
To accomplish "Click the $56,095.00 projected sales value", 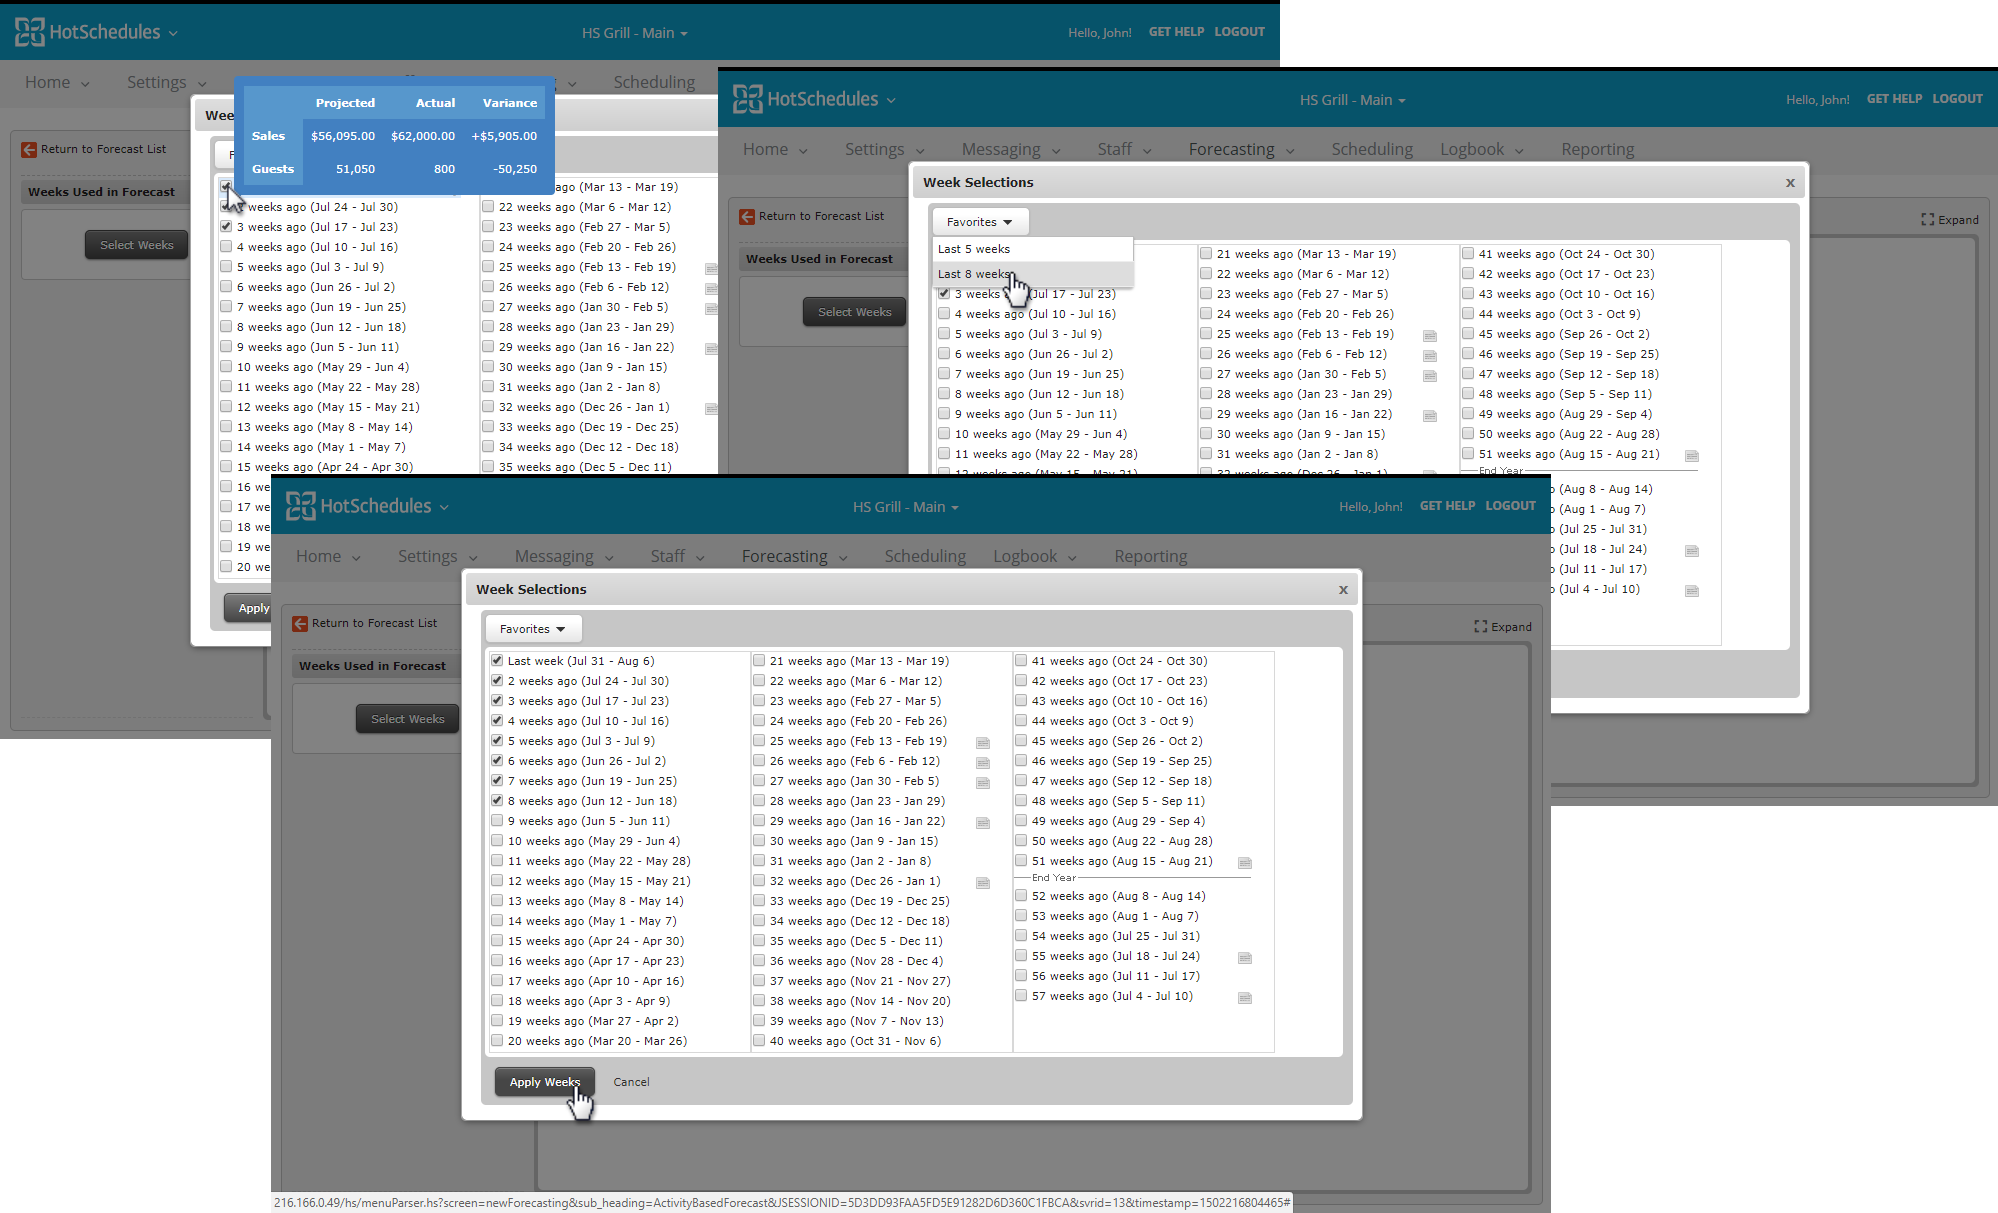I will [x=343, y=136].
